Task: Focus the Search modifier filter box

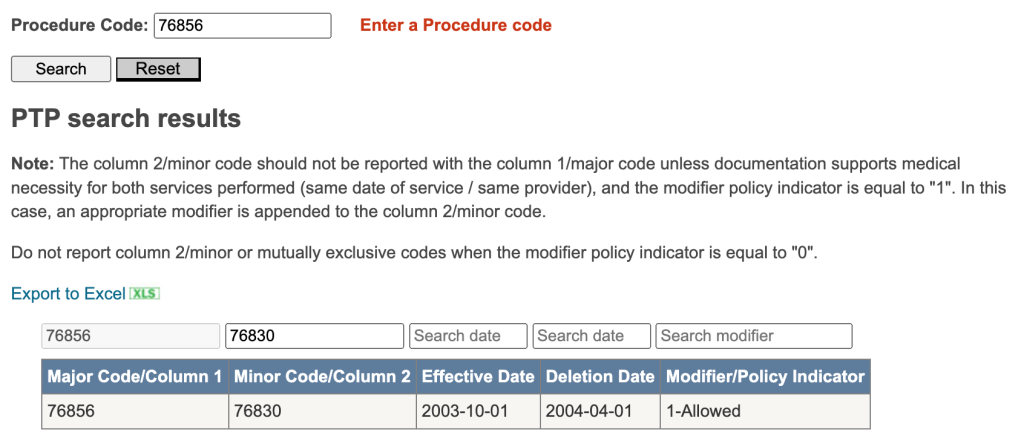Action: click(754, 336)
